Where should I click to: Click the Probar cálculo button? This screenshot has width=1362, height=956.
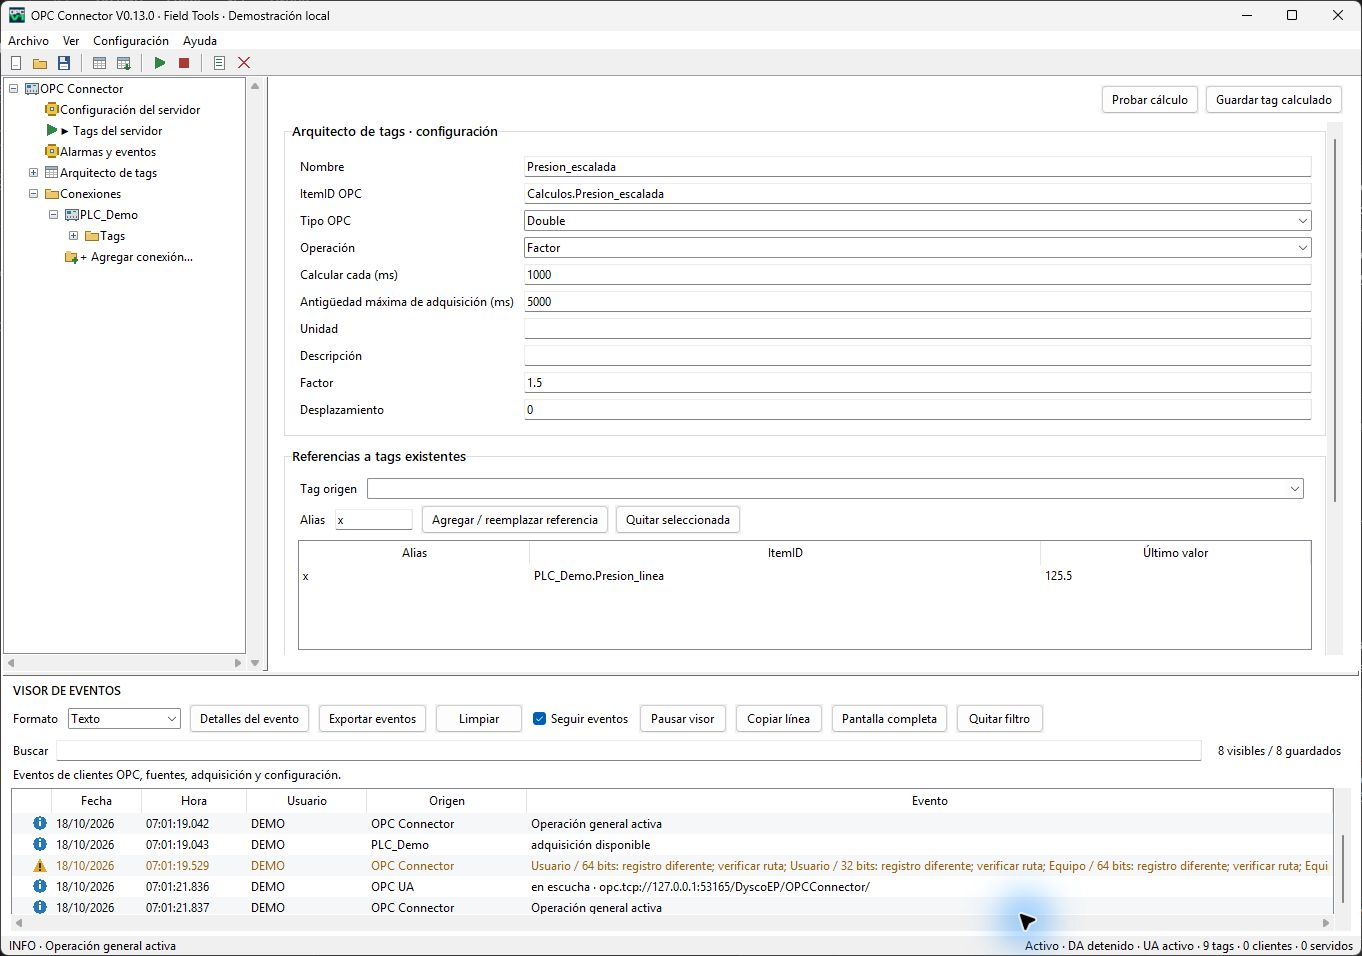point(1150,100)
